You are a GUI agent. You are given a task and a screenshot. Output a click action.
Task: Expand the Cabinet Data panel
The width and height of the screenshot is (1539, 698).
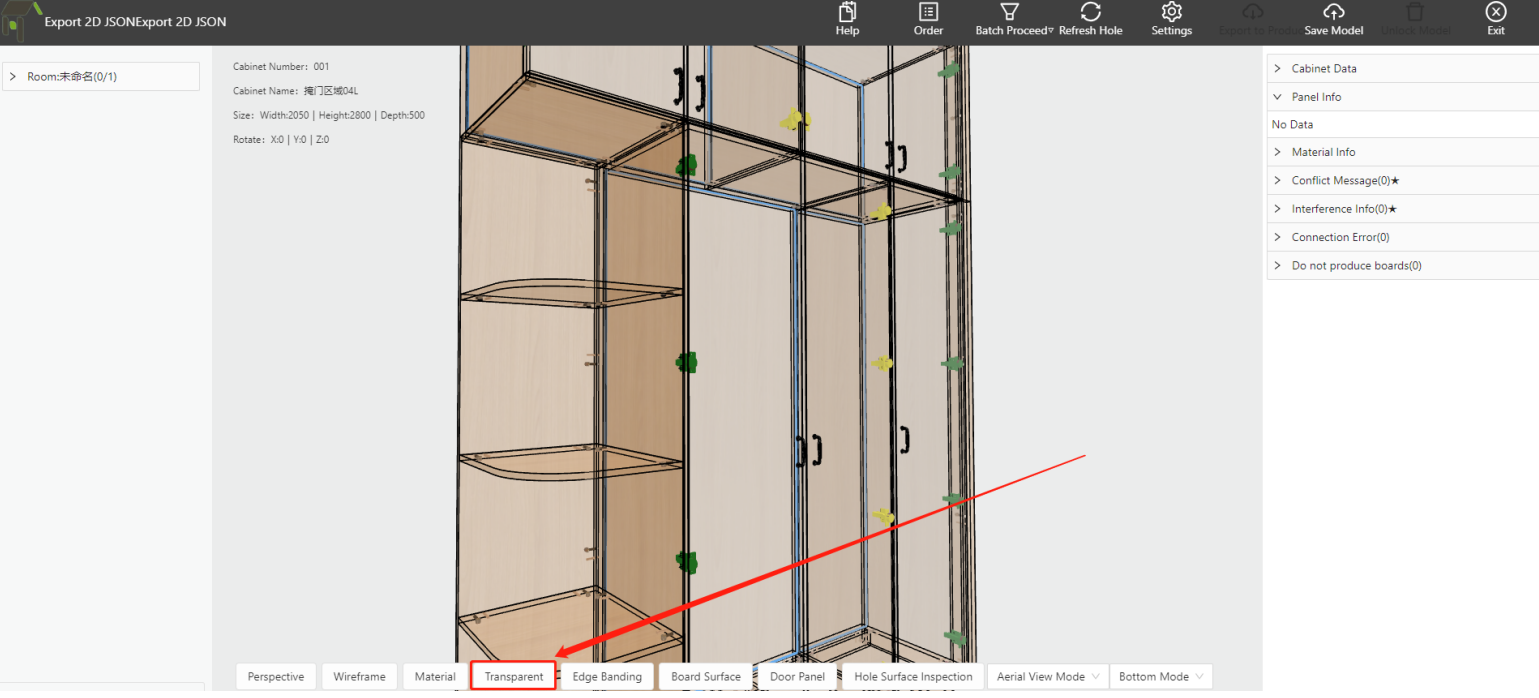pos(1403,69)
